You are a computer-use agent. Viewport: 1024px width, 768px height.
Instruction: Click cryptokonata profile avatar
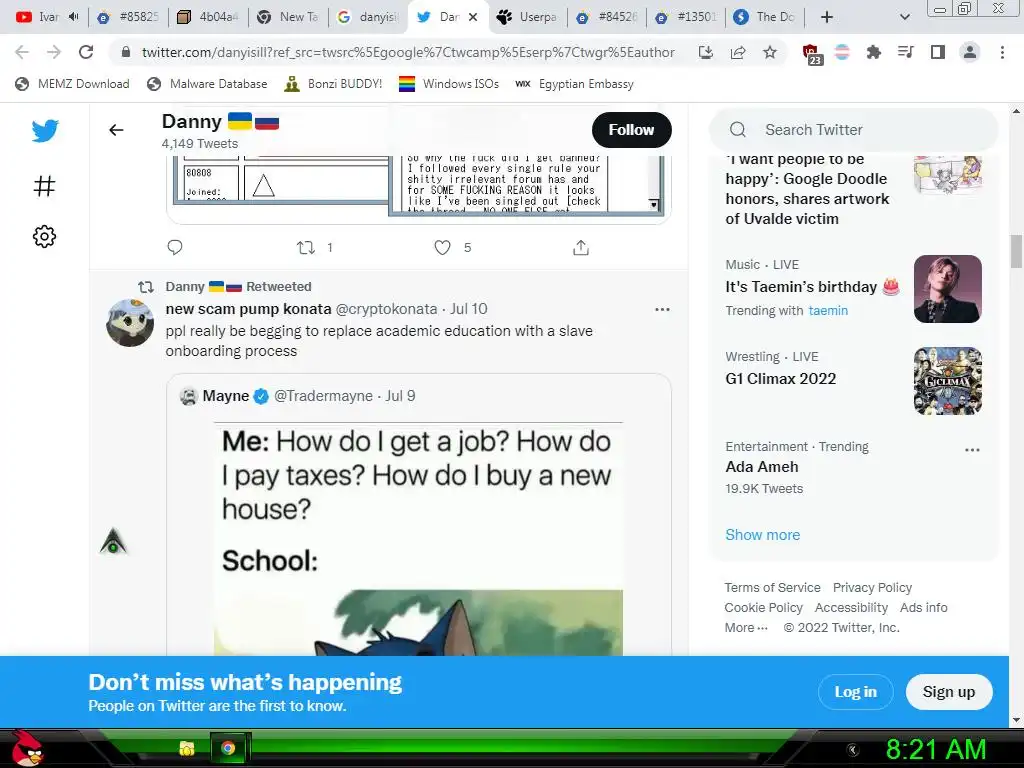[x=130, y=323]
